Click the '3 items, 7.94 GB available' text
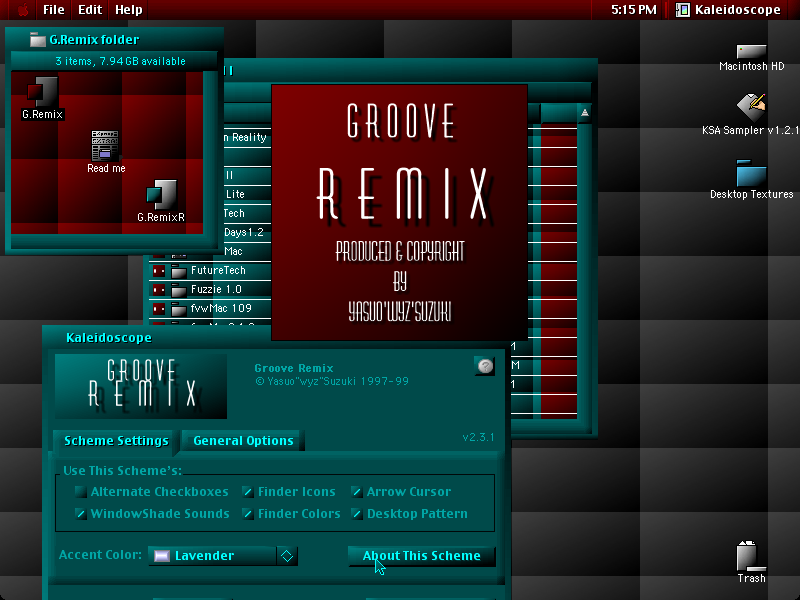 coord(120,61)
